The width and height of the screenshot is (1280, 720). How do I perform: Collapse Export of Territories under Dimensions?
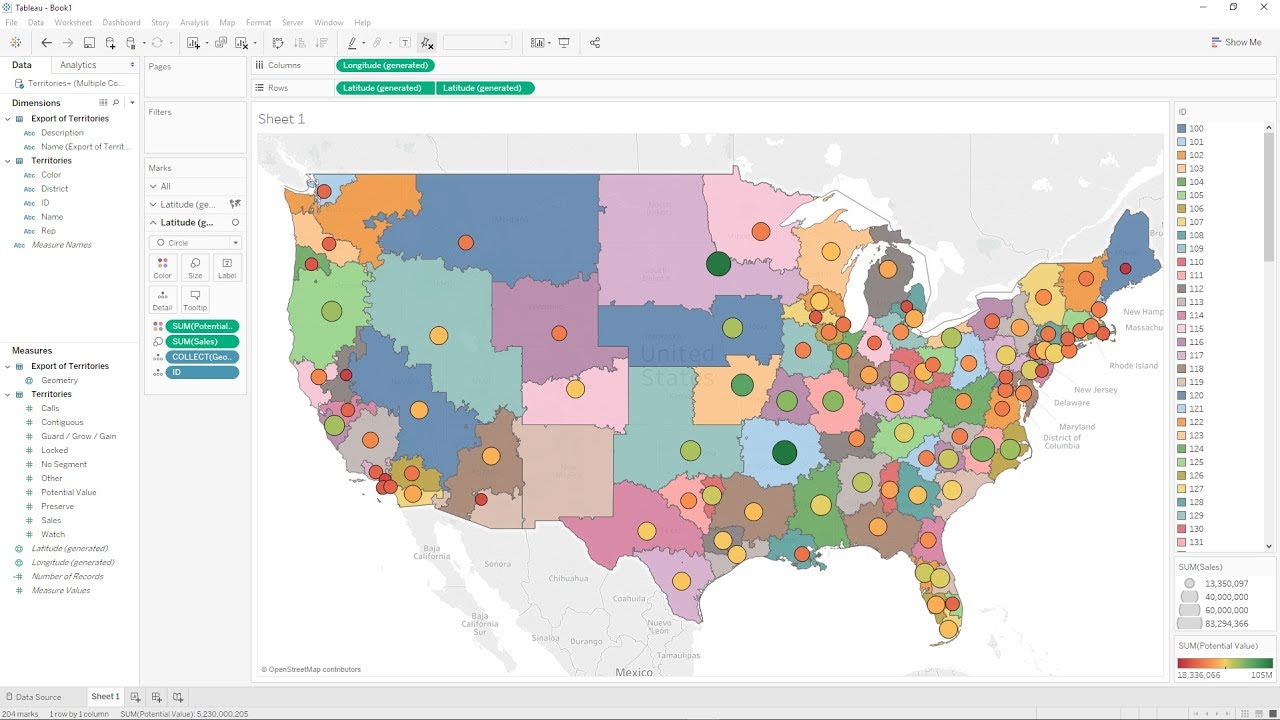pos(8,119)
